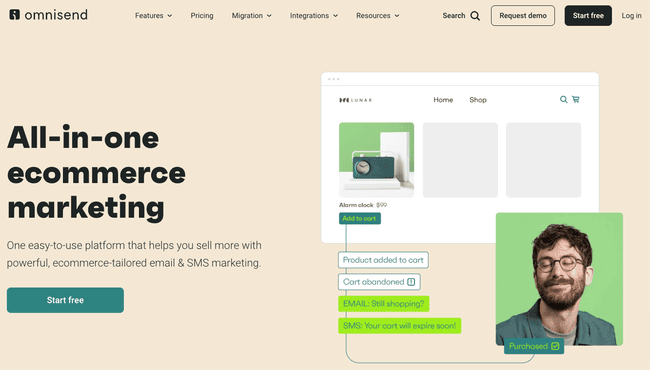This screenshot has width=650, height=370.
Task: Click the omnisend wordmark text
Action: tap(56, 15)
